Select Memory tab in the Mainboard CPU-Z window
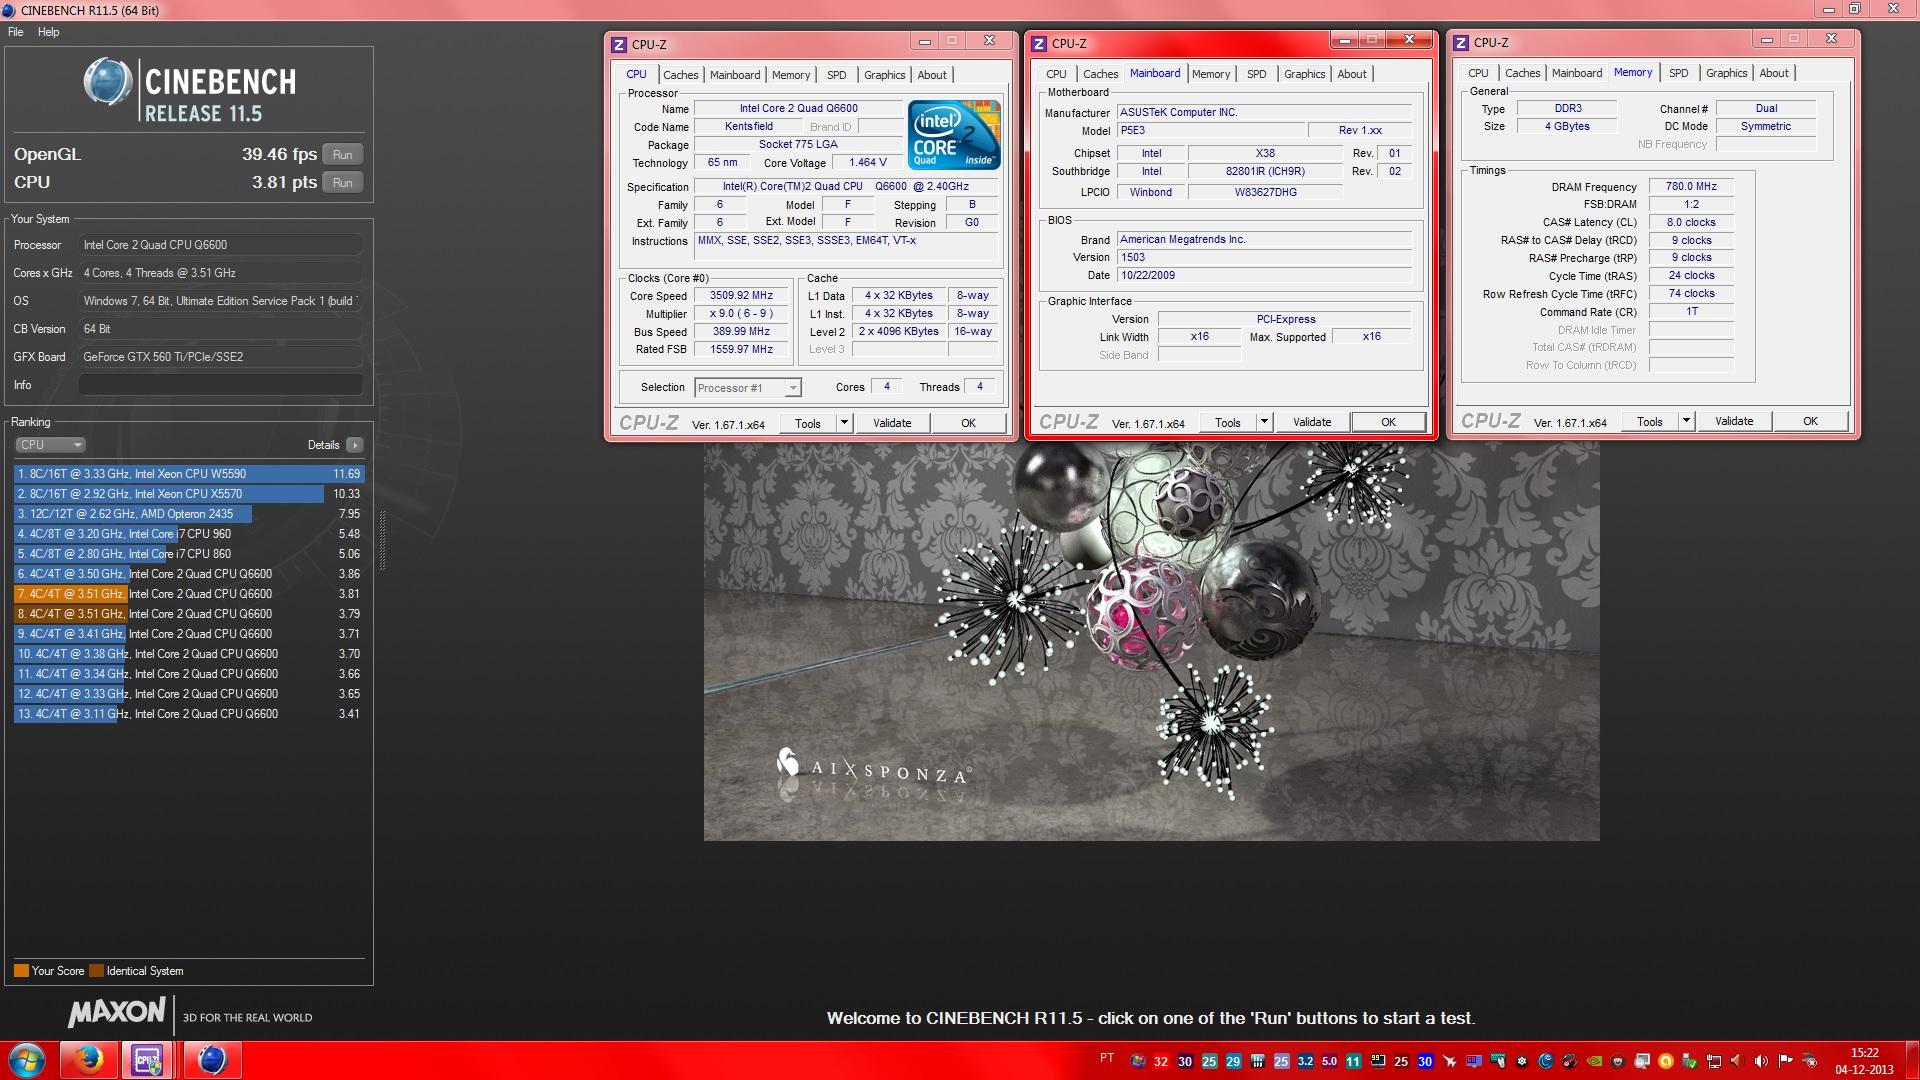 point(1211,74)
